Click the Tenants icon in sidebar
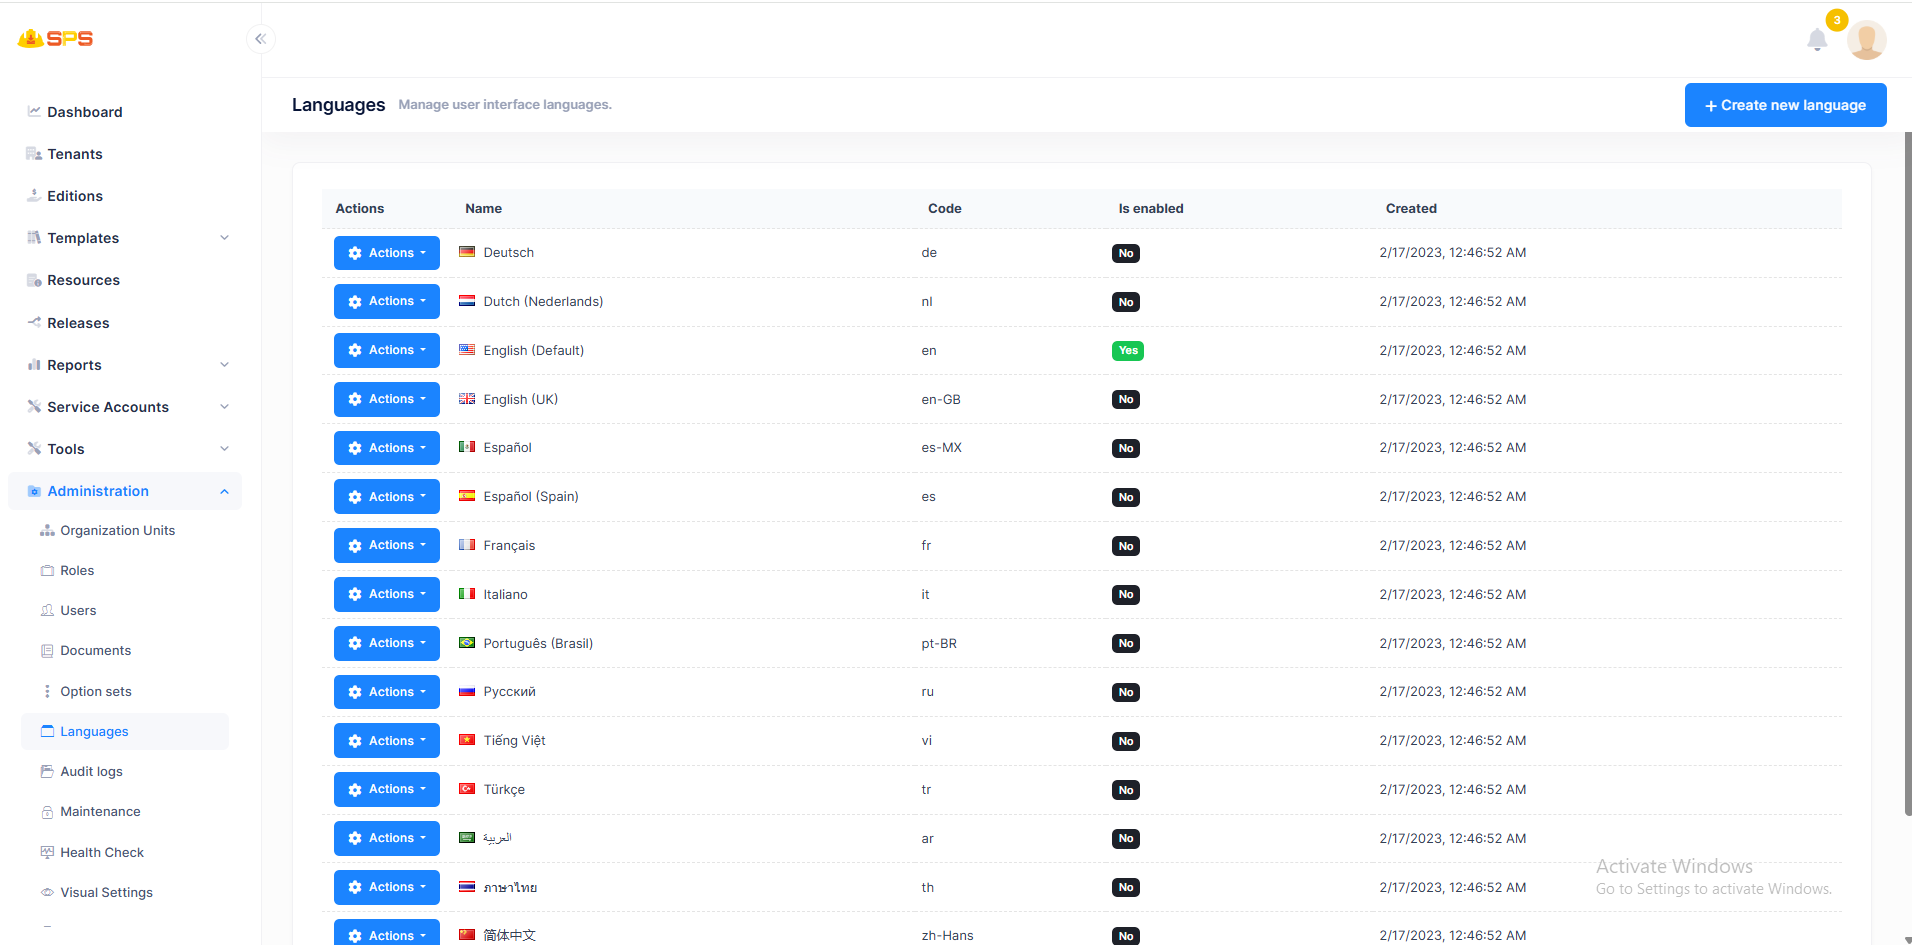 [34, 153]
